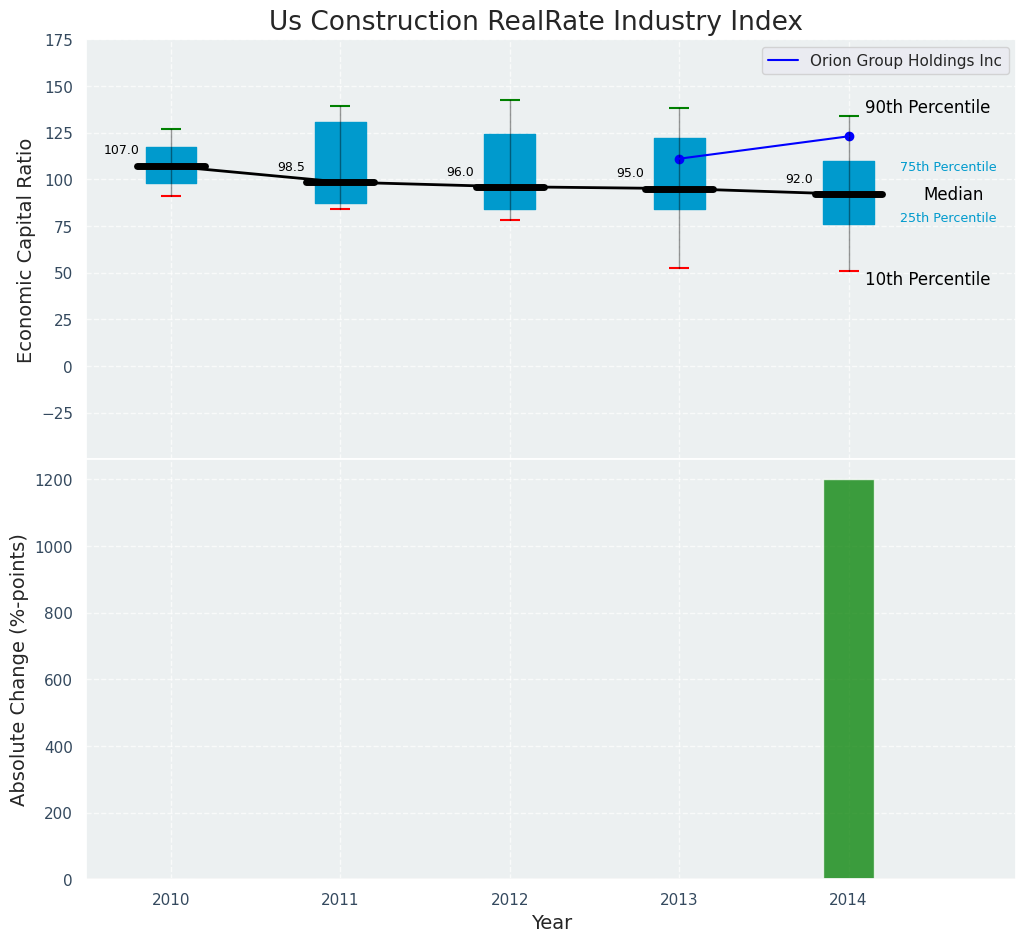Select the blue Orion data point at 2014
This screenshot has height=942, width=1026.
(849, 136)
